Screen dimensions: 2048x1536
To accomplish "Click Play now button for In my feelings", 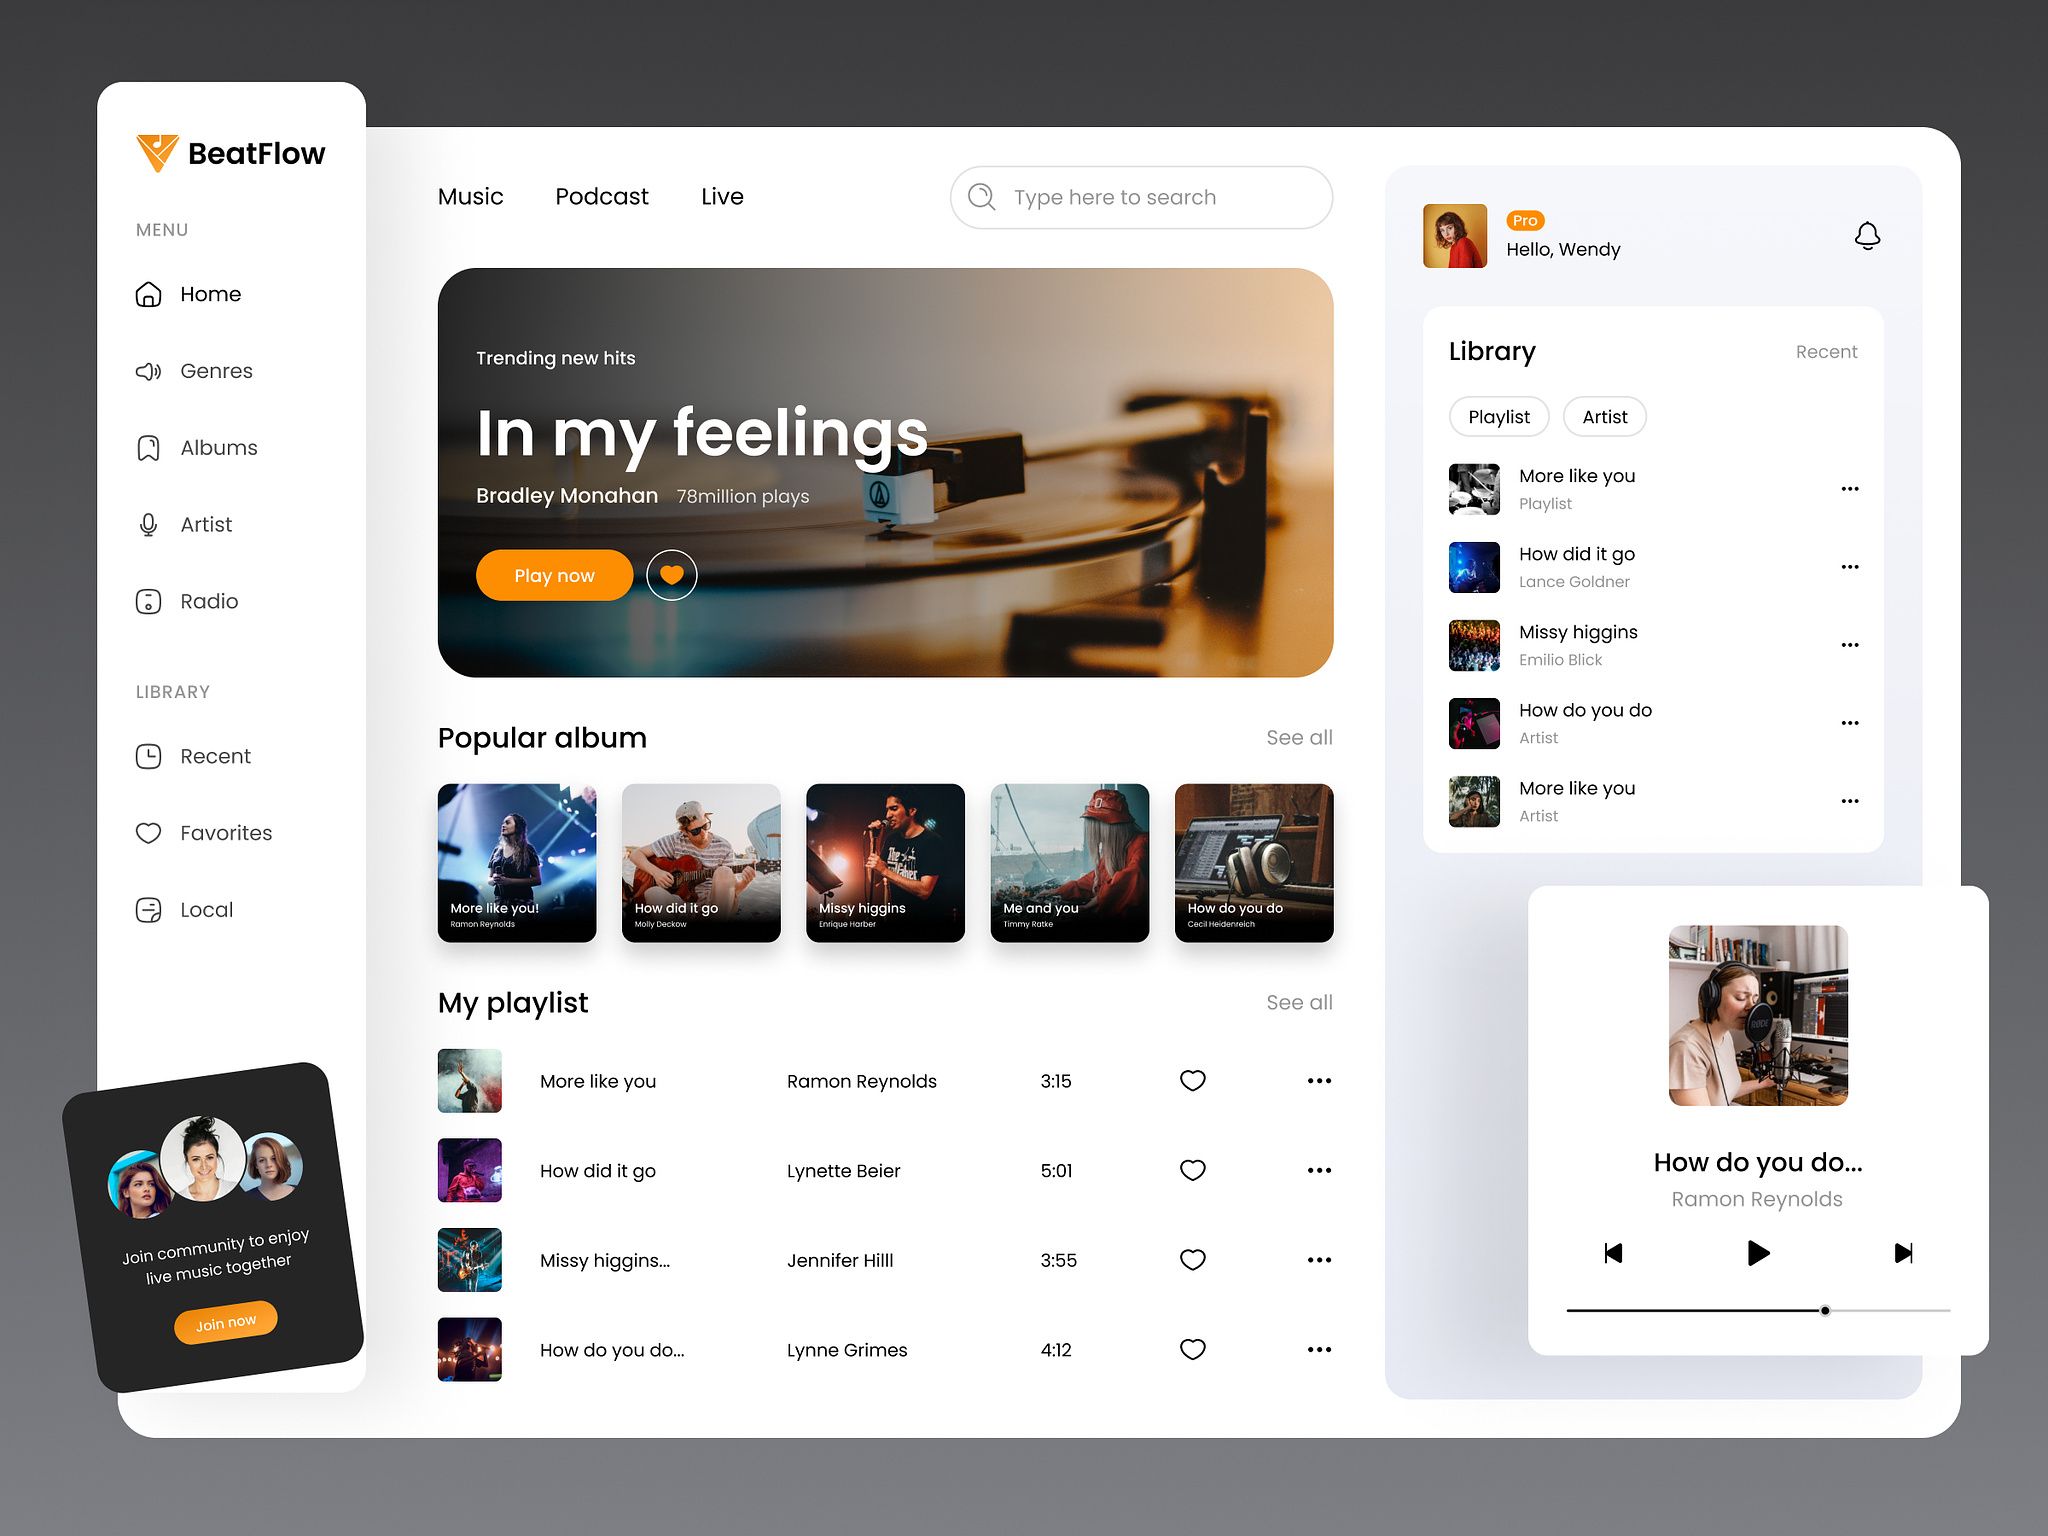I will click(555, 573).
